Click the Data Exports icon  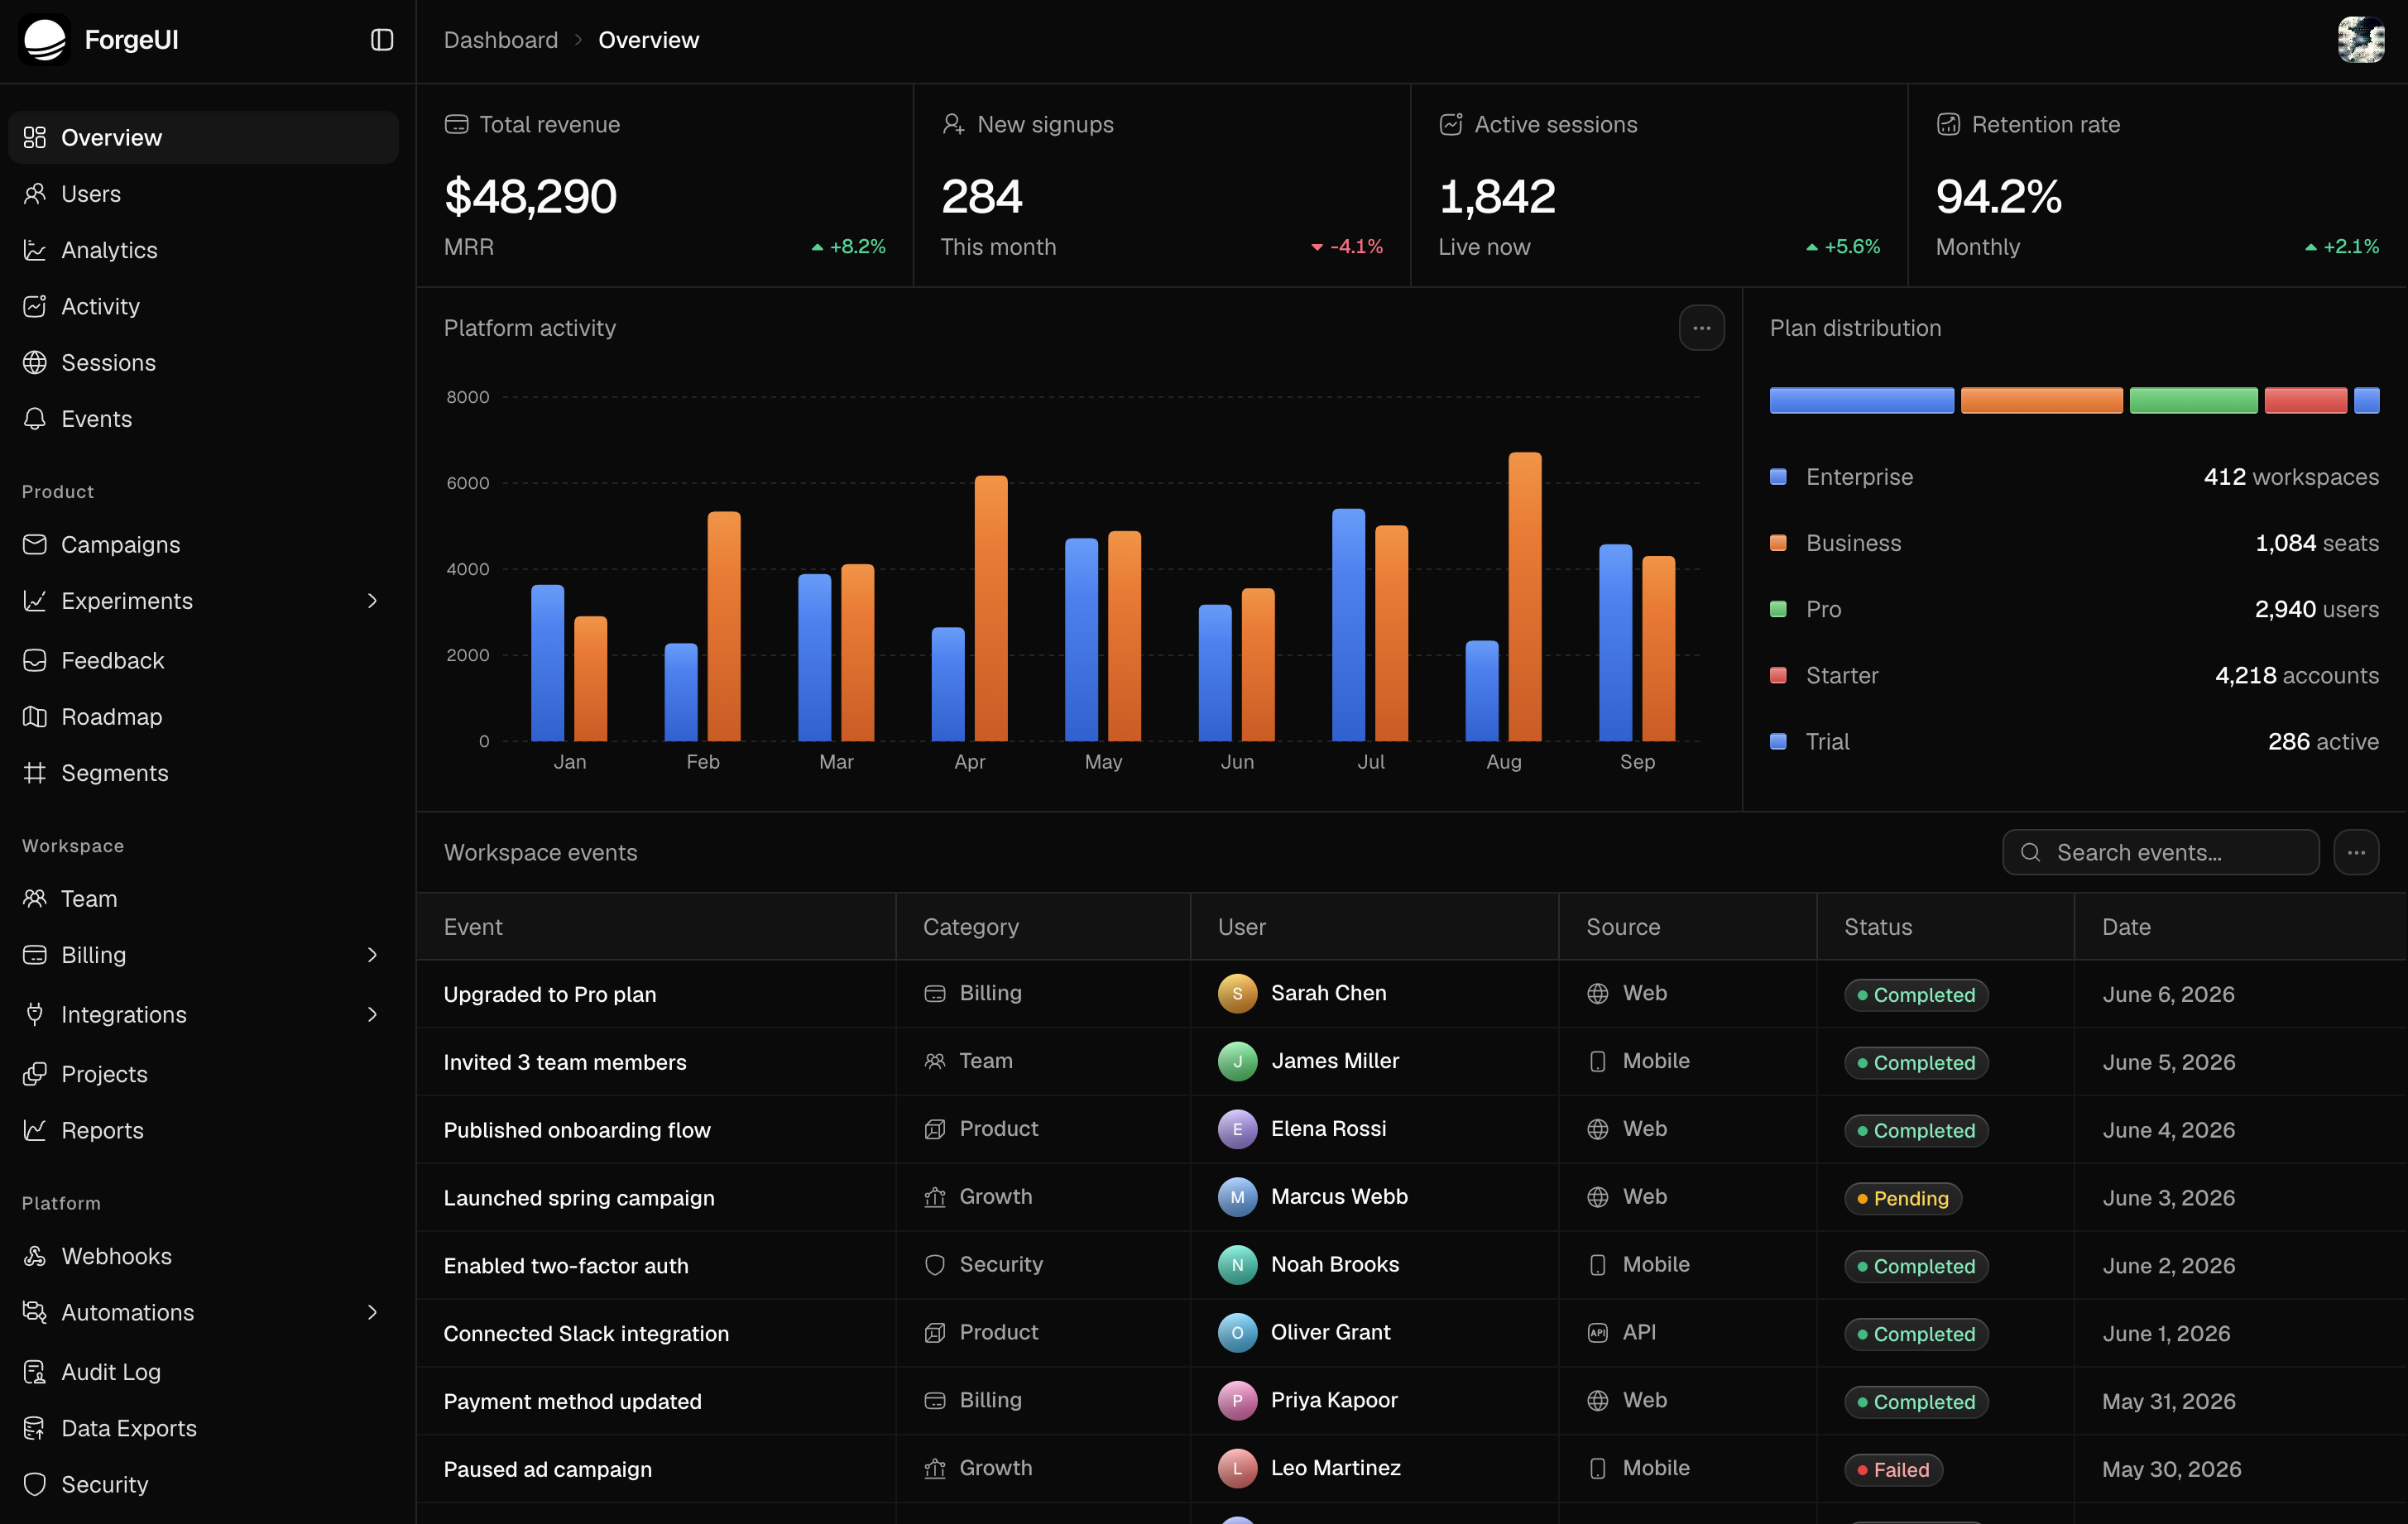35,1428
